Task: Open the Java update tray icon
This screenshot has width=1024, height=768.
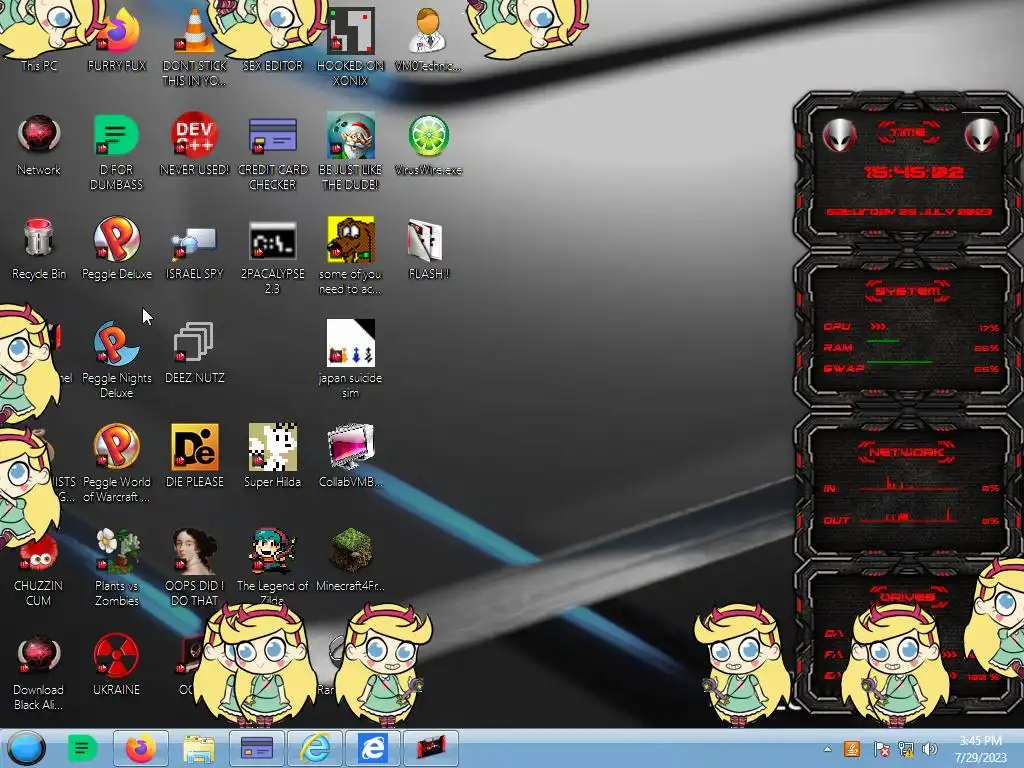Action: point(852,749)
